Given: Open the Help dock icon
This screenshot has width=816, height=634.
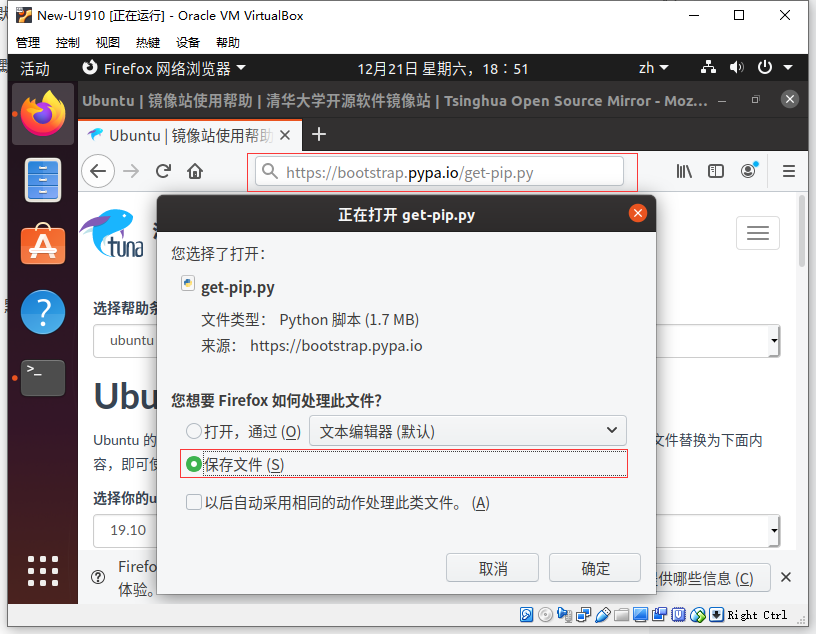Looking at the screenshot, I should (x=43, y=312).
